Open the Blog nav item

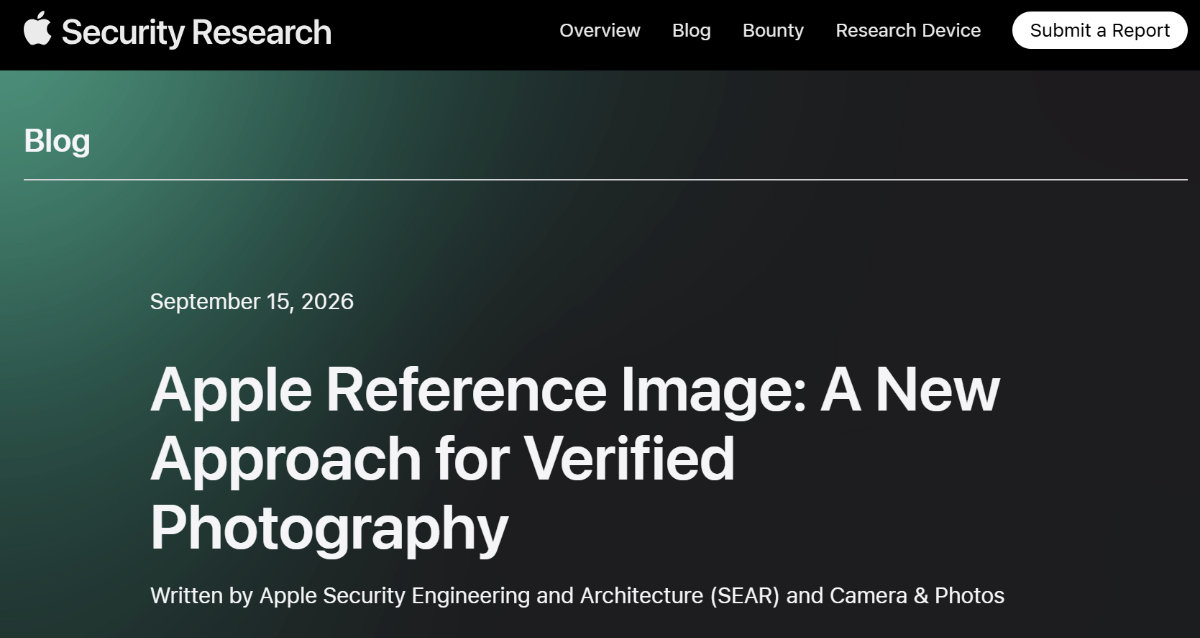(691, 30)
